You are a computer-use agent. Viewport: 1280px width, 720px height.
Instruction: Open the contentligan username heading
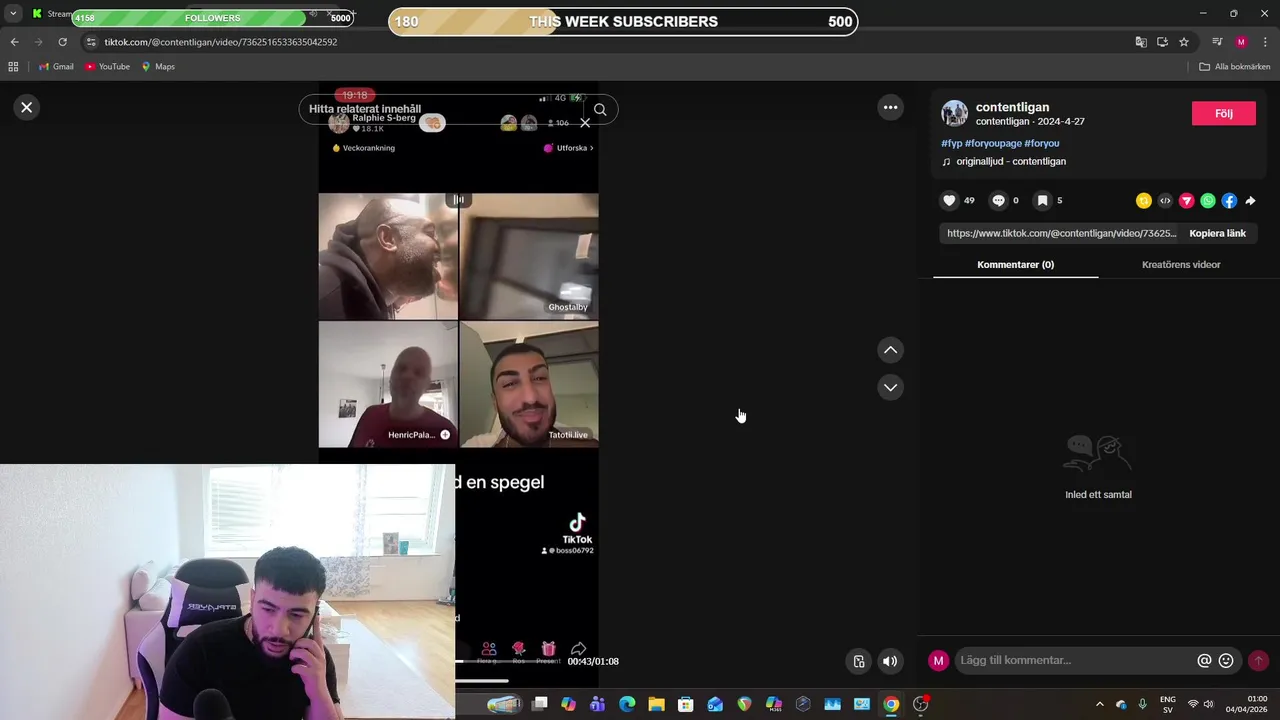tap(1012, 107)
